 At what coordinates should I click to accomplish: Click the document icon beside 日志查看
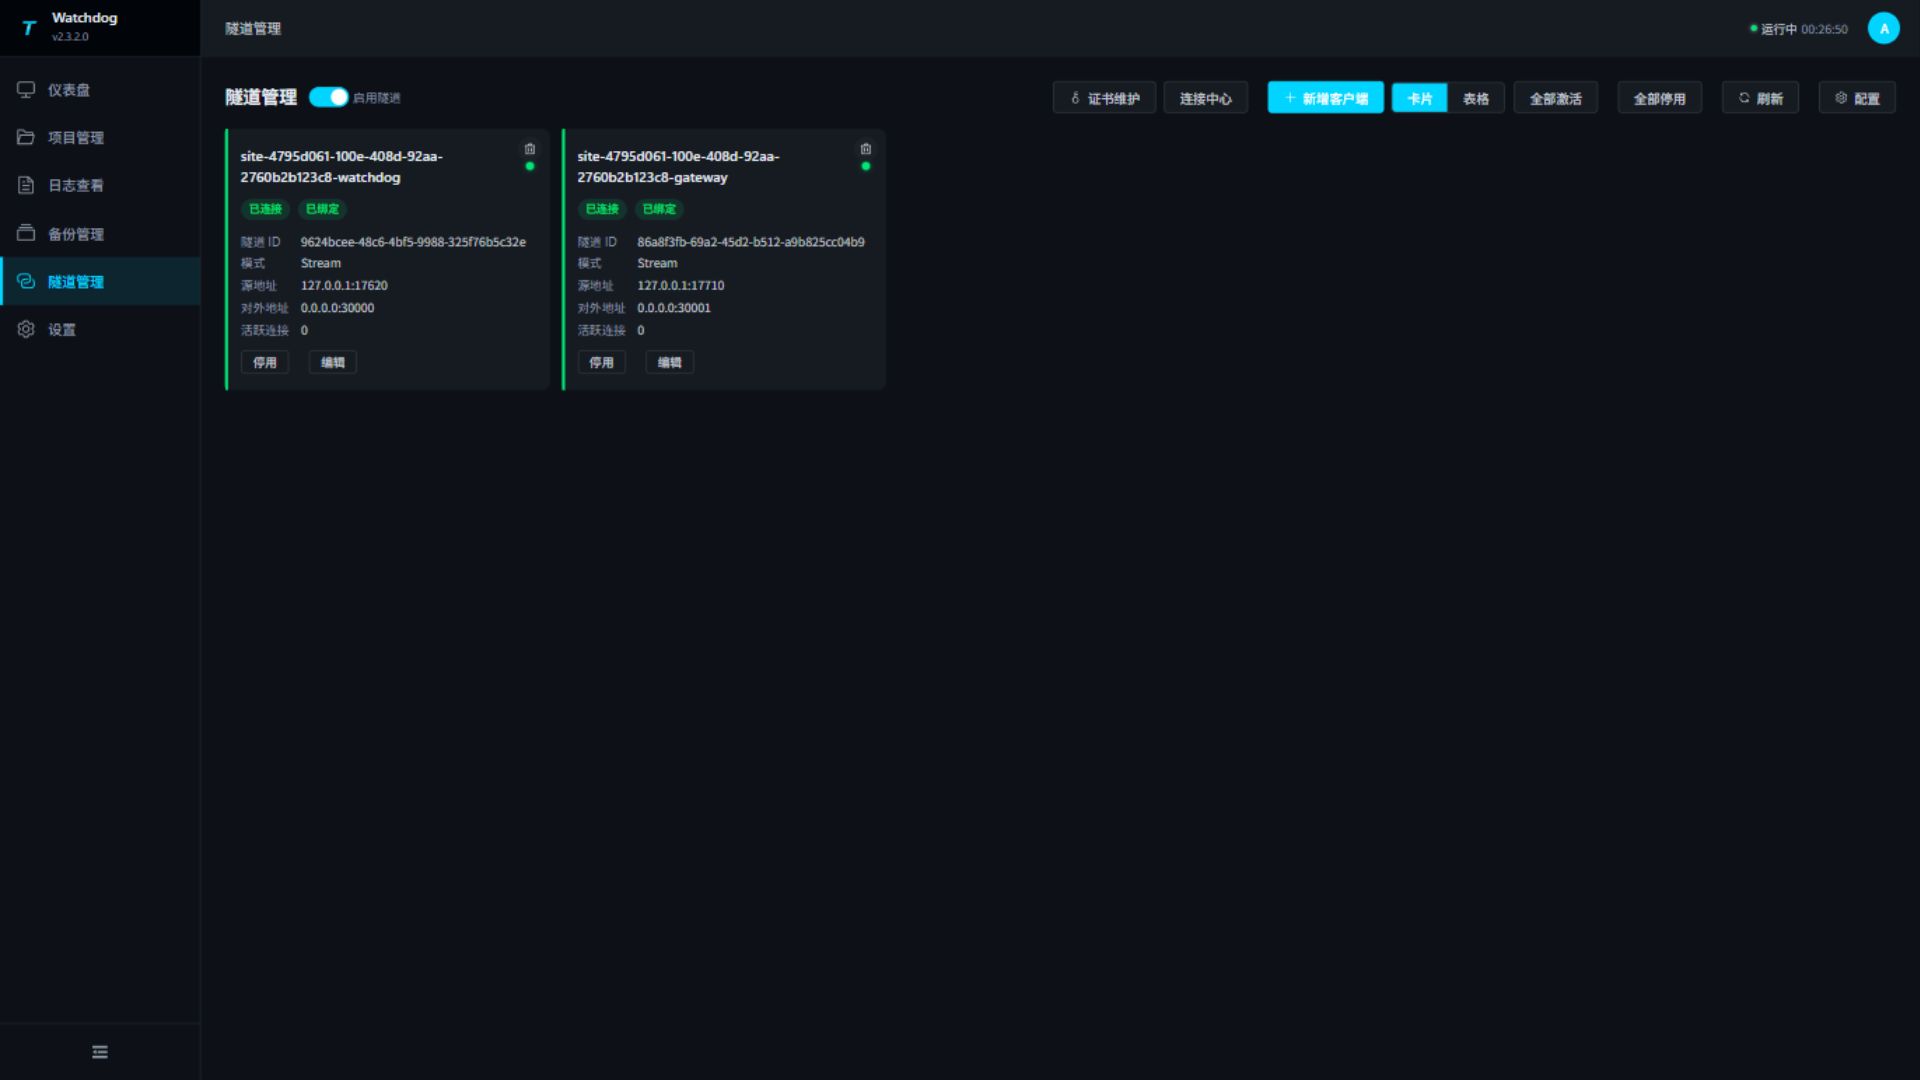(26, 185)
